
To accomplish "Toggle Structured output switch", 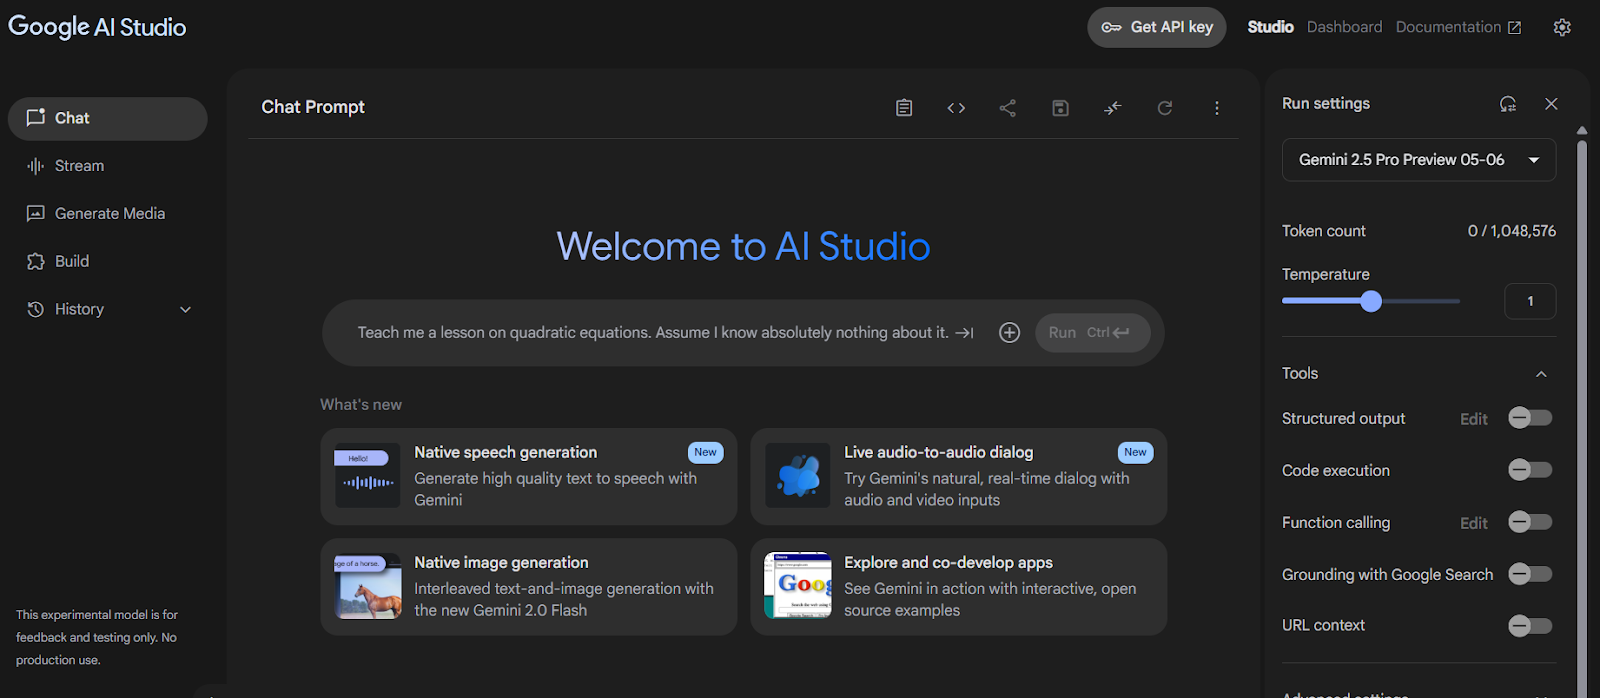I will coord(1530,418).
